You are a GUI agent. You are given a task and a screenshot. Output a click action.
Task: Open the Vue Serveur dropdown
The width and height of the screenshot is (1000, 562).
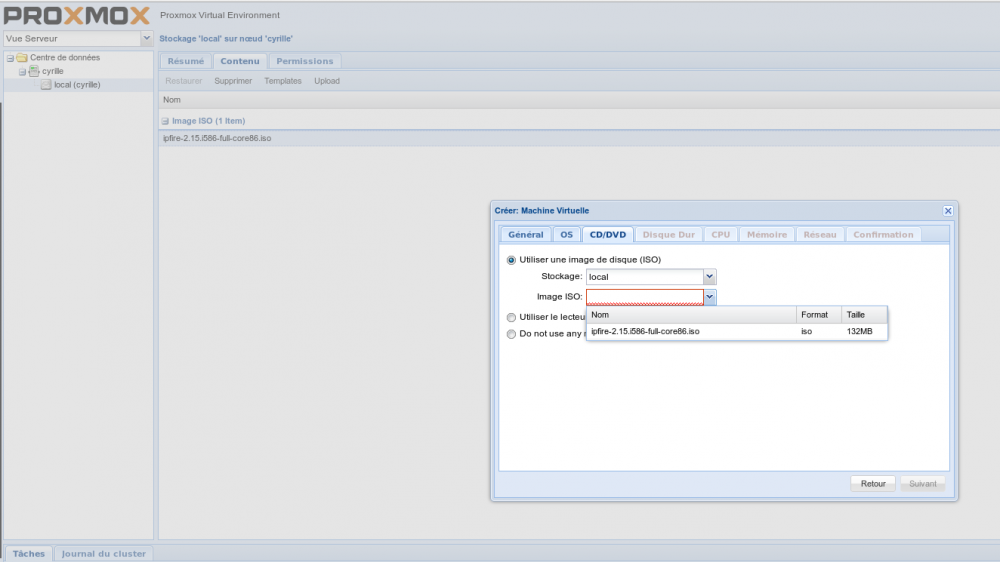tap(147, 39)
